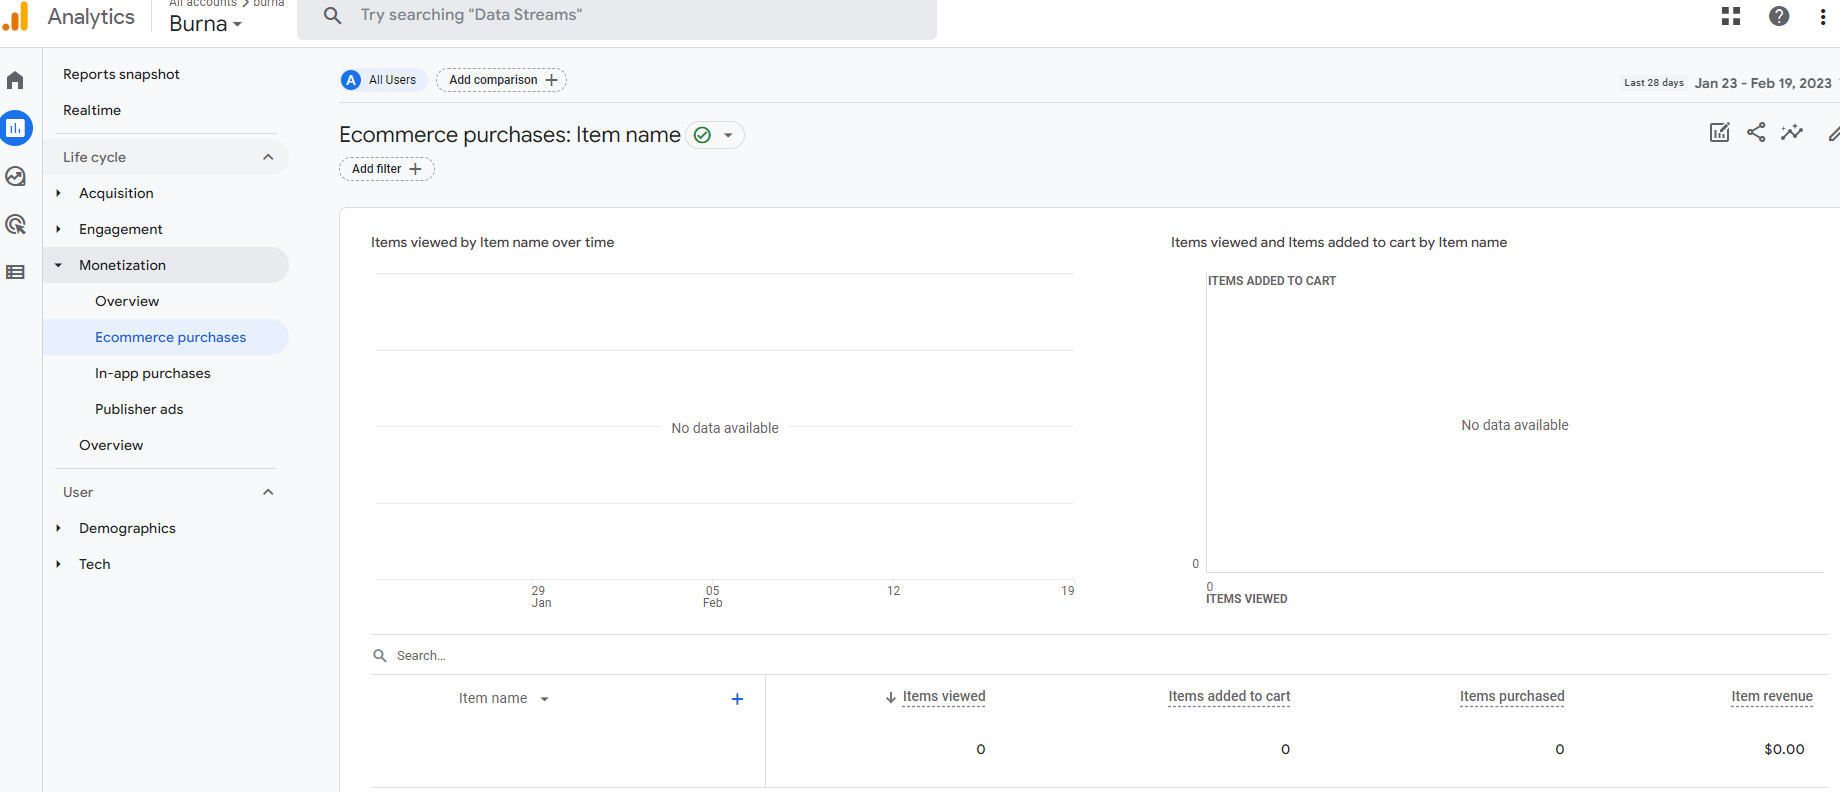The width and height of the screenshot is (1840, 792).
Task: Select the Reports icon in left rail
Action: click(16, 128)
